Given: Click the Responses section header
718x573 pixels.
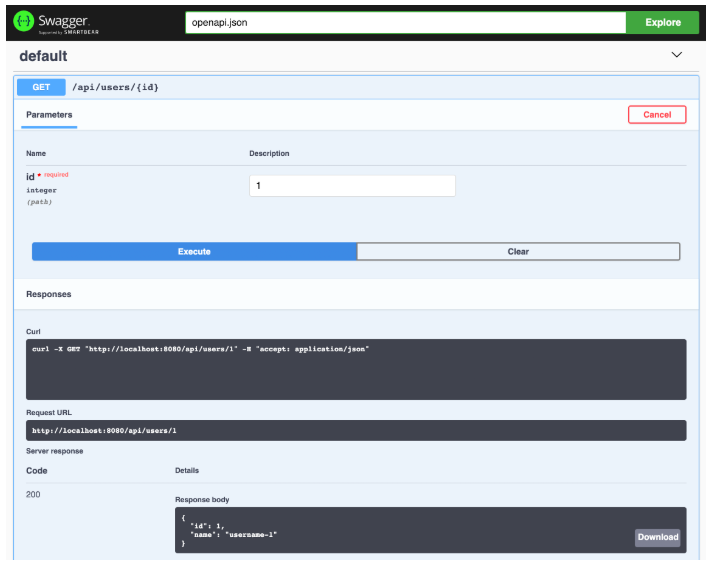Looking at the screenshot, I should tap(49, 294).
